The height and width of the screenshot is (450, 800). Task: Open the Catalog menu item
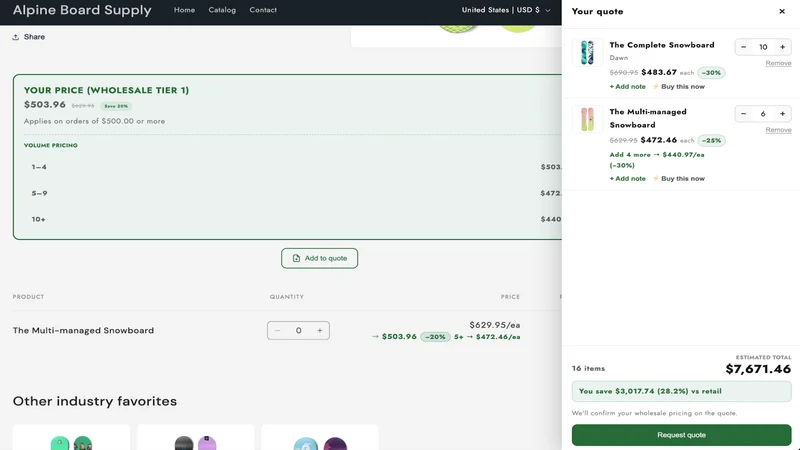[x=222, y=10]
